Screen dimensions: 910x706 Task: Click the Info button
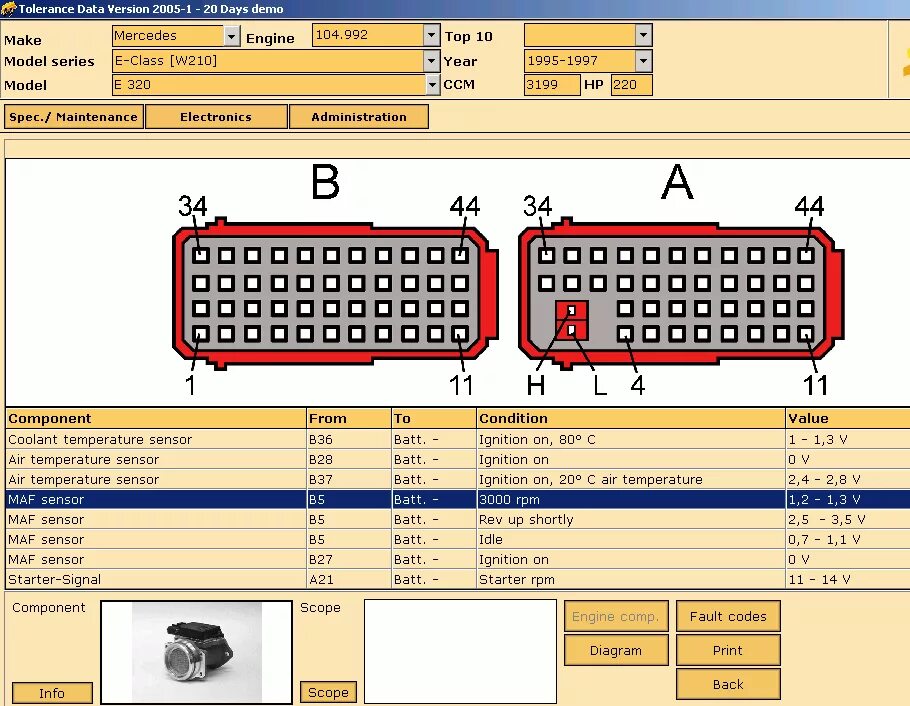click(52, 693)
